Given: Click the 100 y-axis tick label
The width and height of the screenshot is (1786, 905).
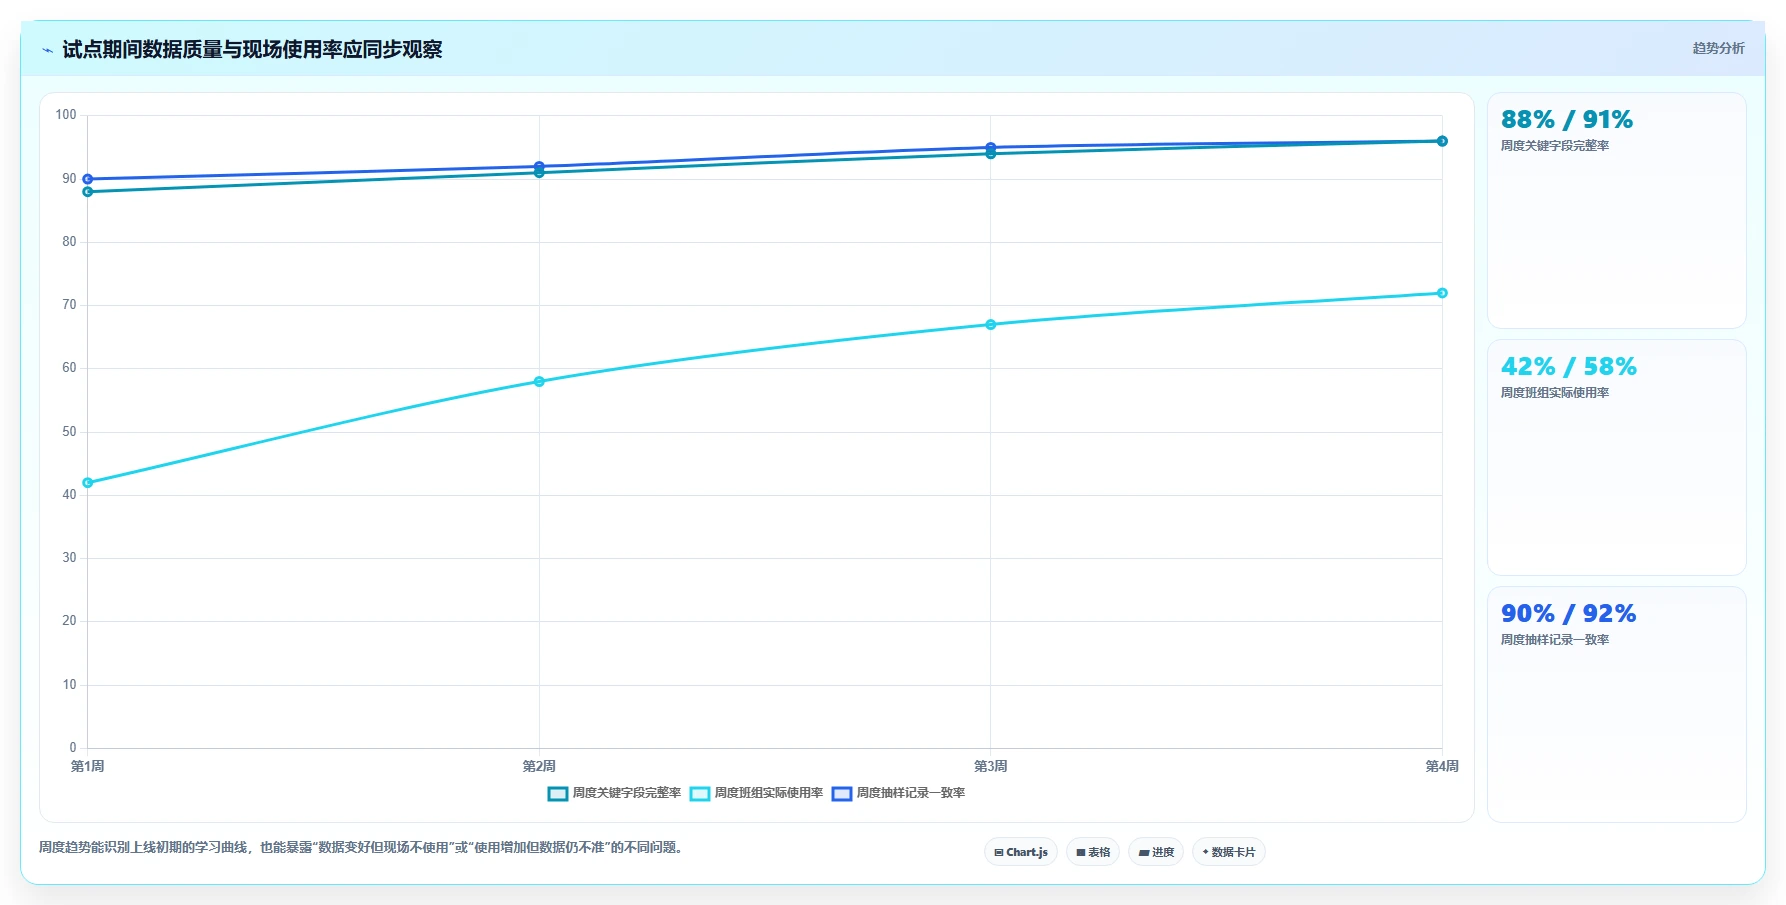Looking at the screenshot, I should coord(66,115).
